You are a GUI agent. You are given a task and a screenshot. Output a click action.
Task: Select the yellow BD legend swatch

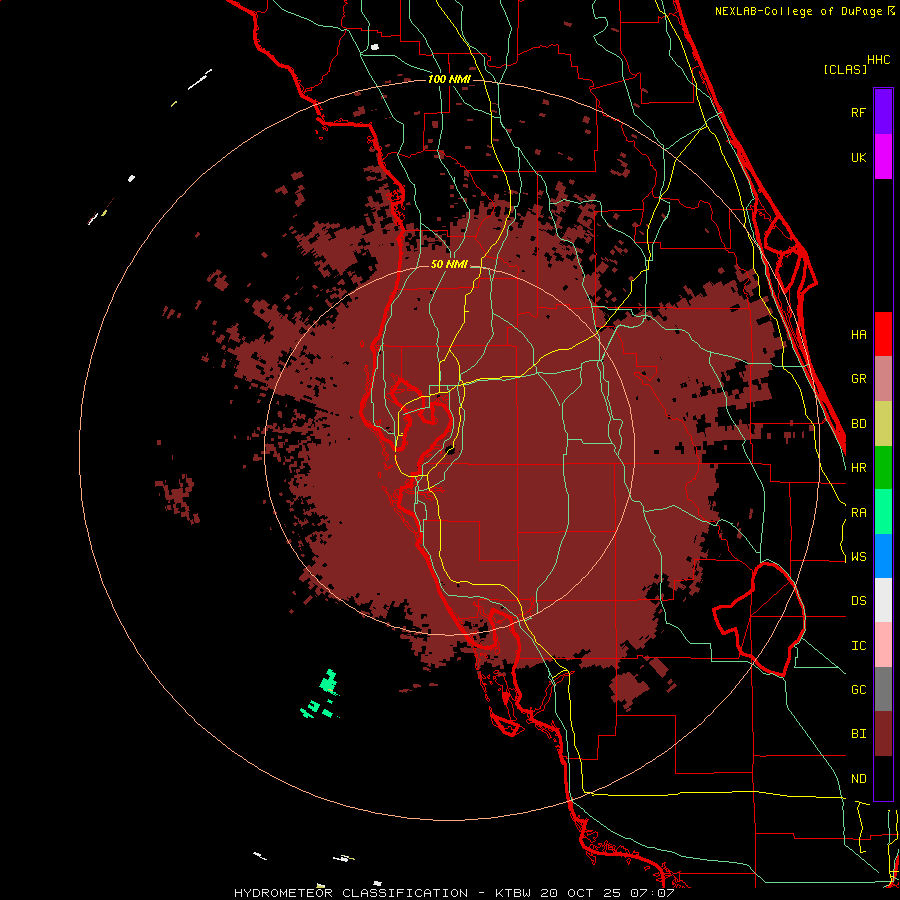883,424
